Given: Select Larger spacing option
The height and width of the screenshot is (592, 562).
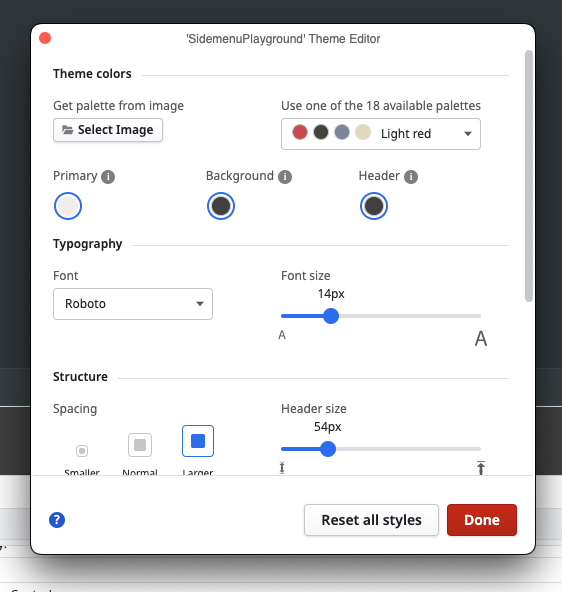Looking at the screenshot, I should (x=198, y=441).
